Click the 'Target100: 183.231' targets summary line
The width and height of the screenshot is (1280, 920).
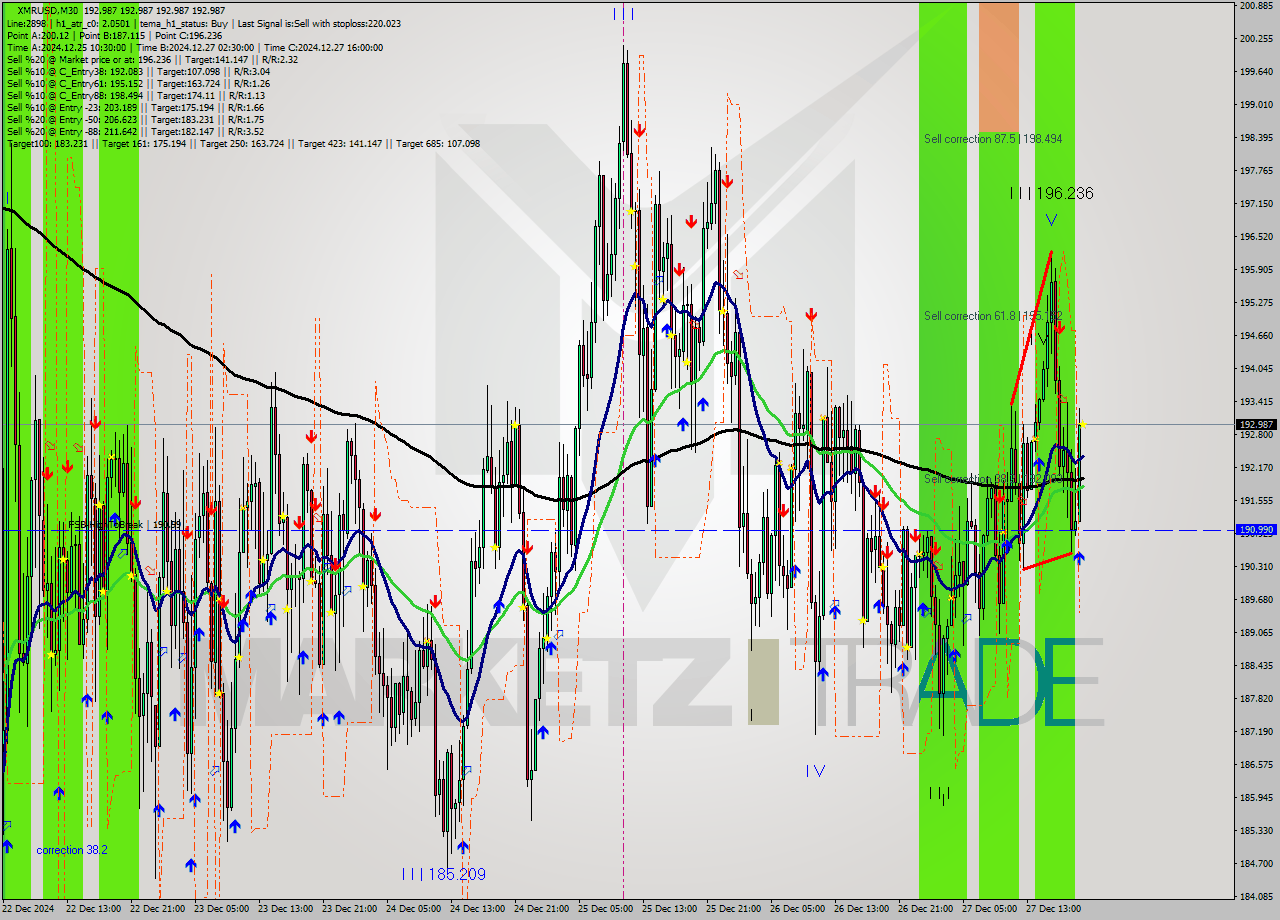tap(243, 143)
